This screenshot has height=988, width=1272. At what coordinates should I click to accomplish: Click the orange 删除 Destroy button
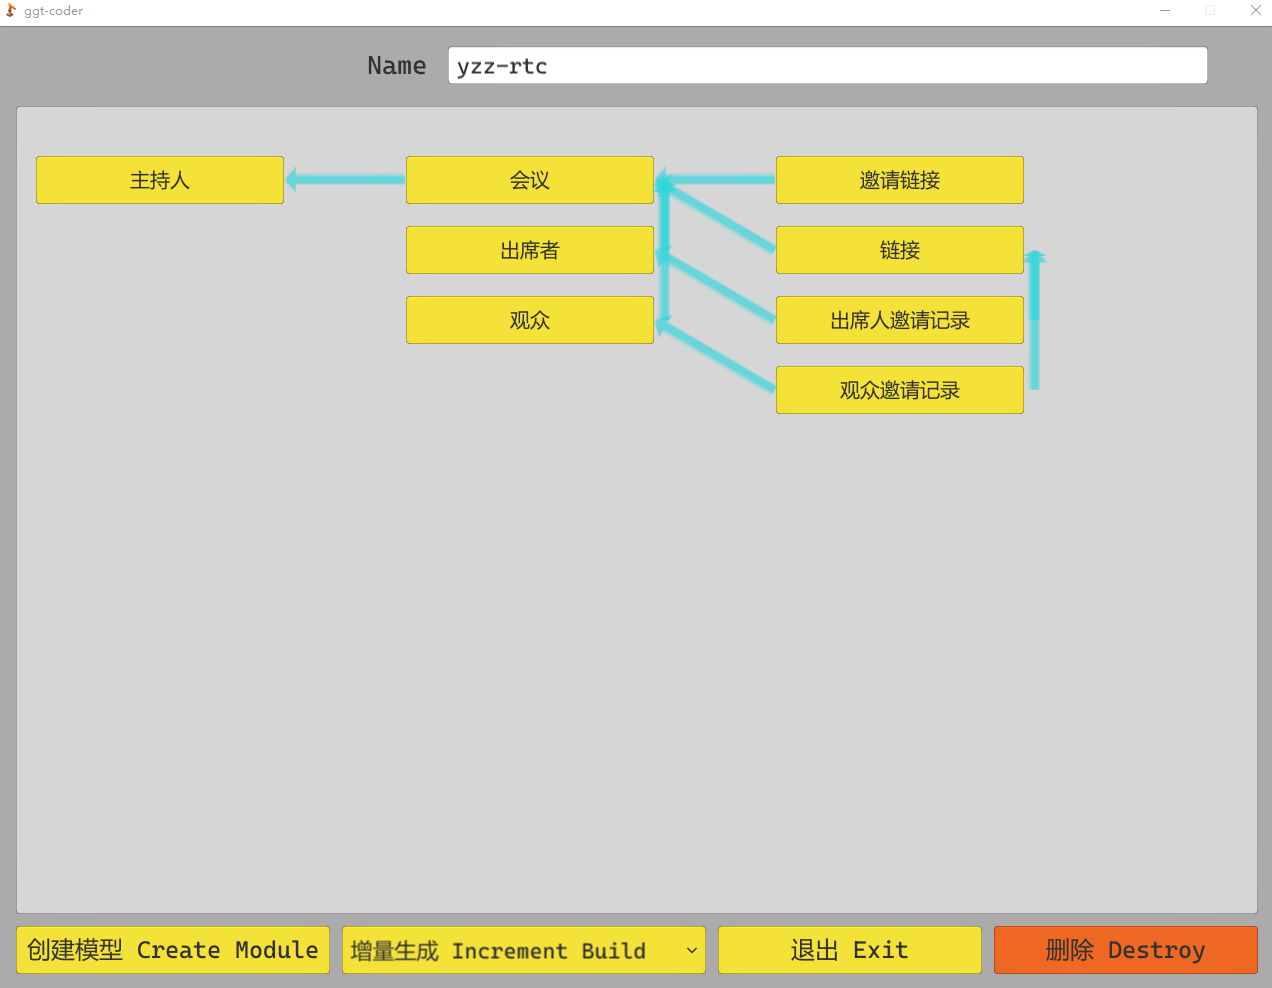pos(1125,950)
